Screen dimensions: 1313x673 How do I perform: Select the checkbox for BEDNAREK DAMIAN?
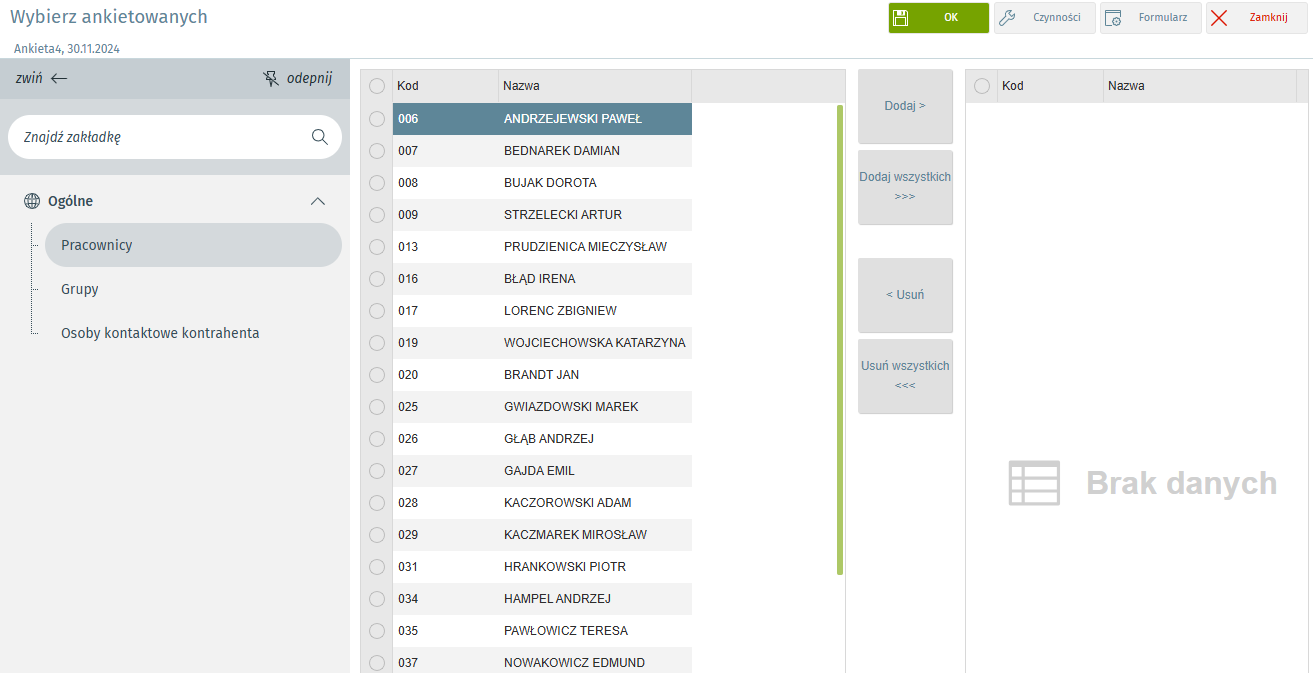pyautogui.click(x=377, y=151)
